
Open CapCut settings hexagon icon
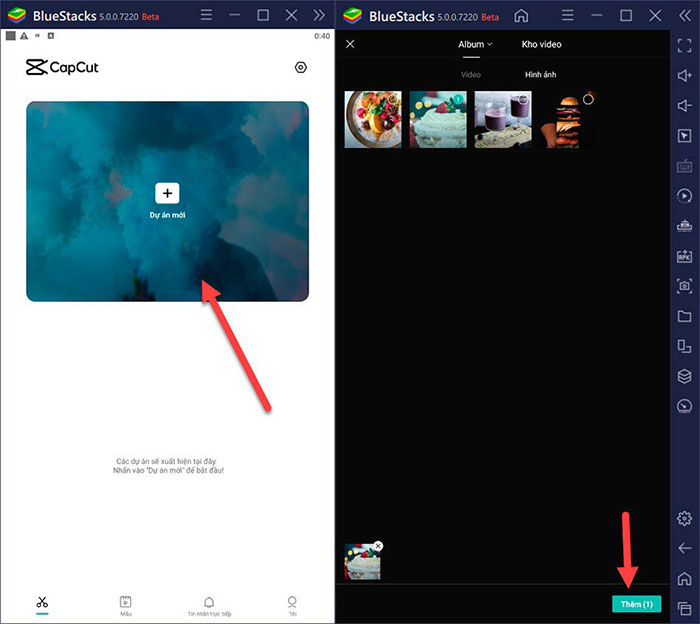(301, 67)
